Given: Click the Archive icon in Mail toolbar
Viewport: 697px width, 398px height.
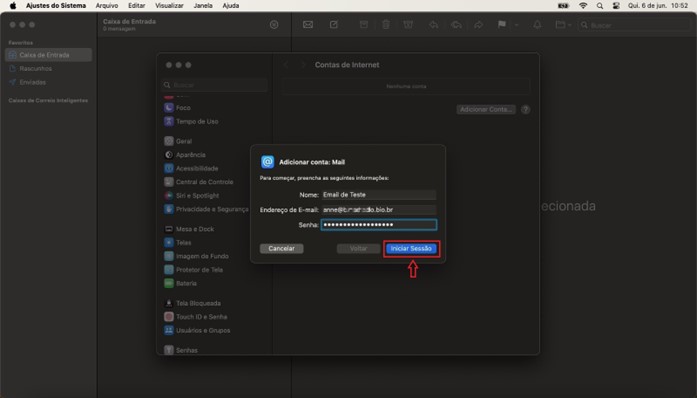Looking at the screenshot, I should (x=364, y=25).
